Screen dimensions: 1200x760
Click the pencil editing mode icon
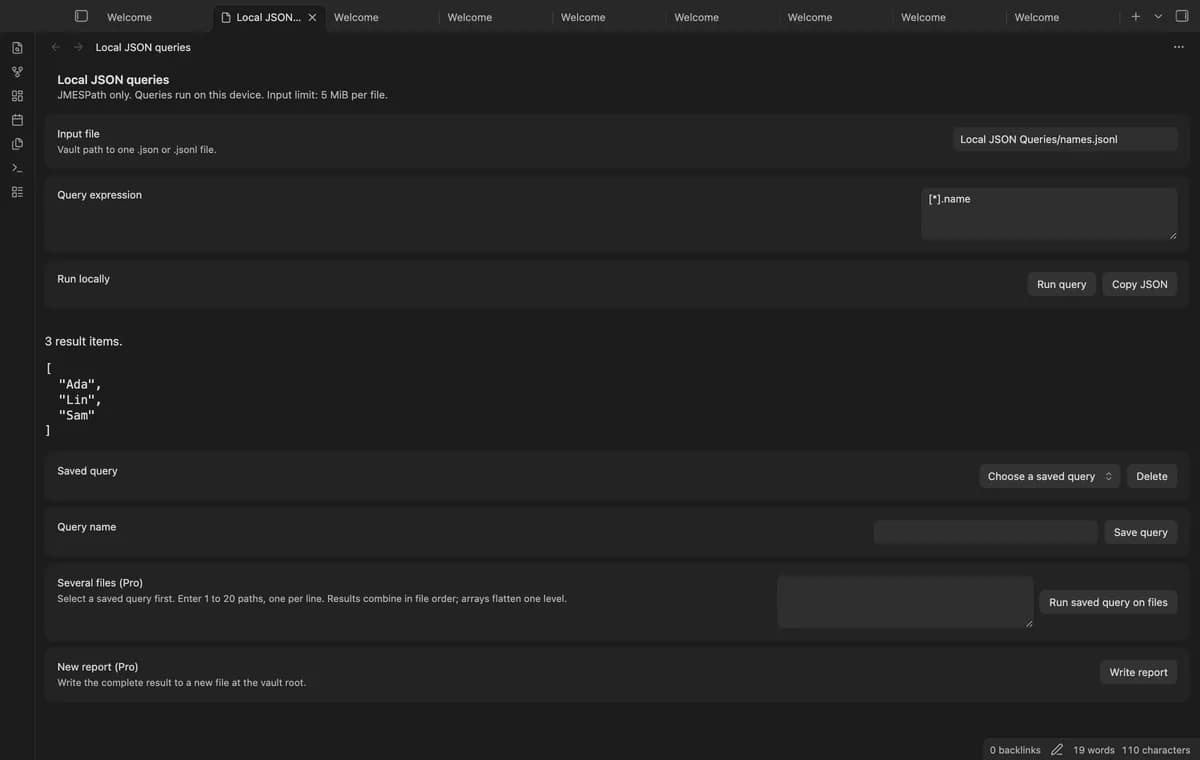[1057, 750]
